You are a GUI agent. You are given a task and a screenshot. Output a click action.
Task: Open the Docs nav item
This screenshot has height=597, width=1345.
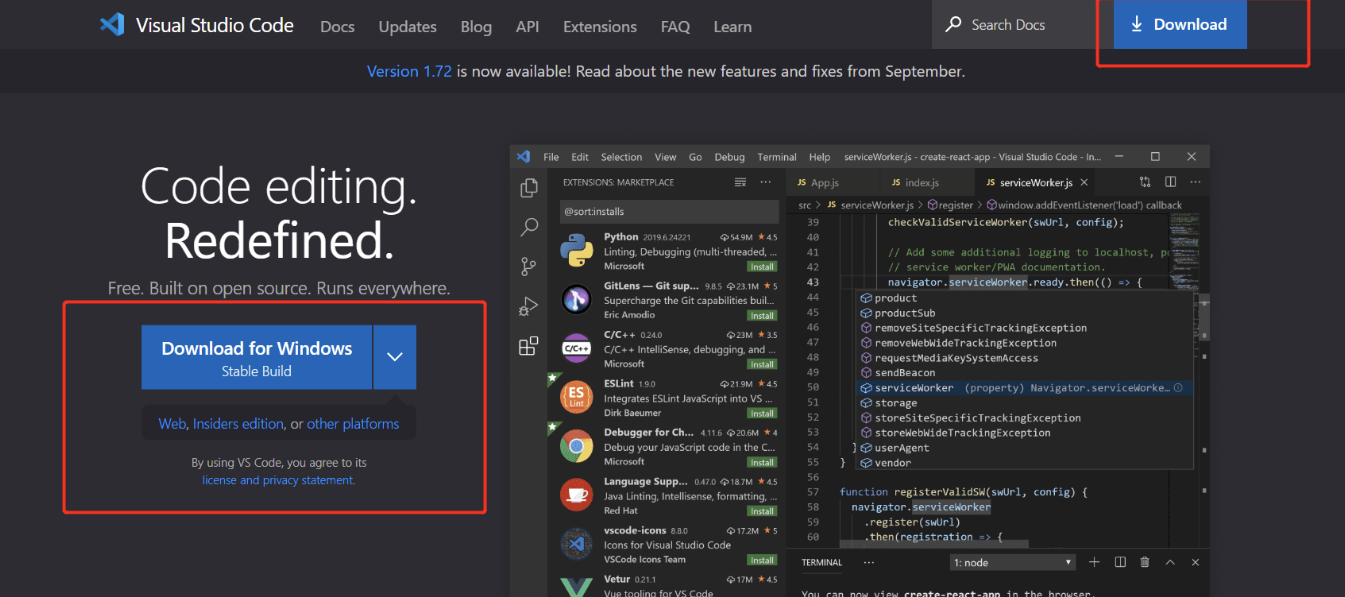pos(337,26)
